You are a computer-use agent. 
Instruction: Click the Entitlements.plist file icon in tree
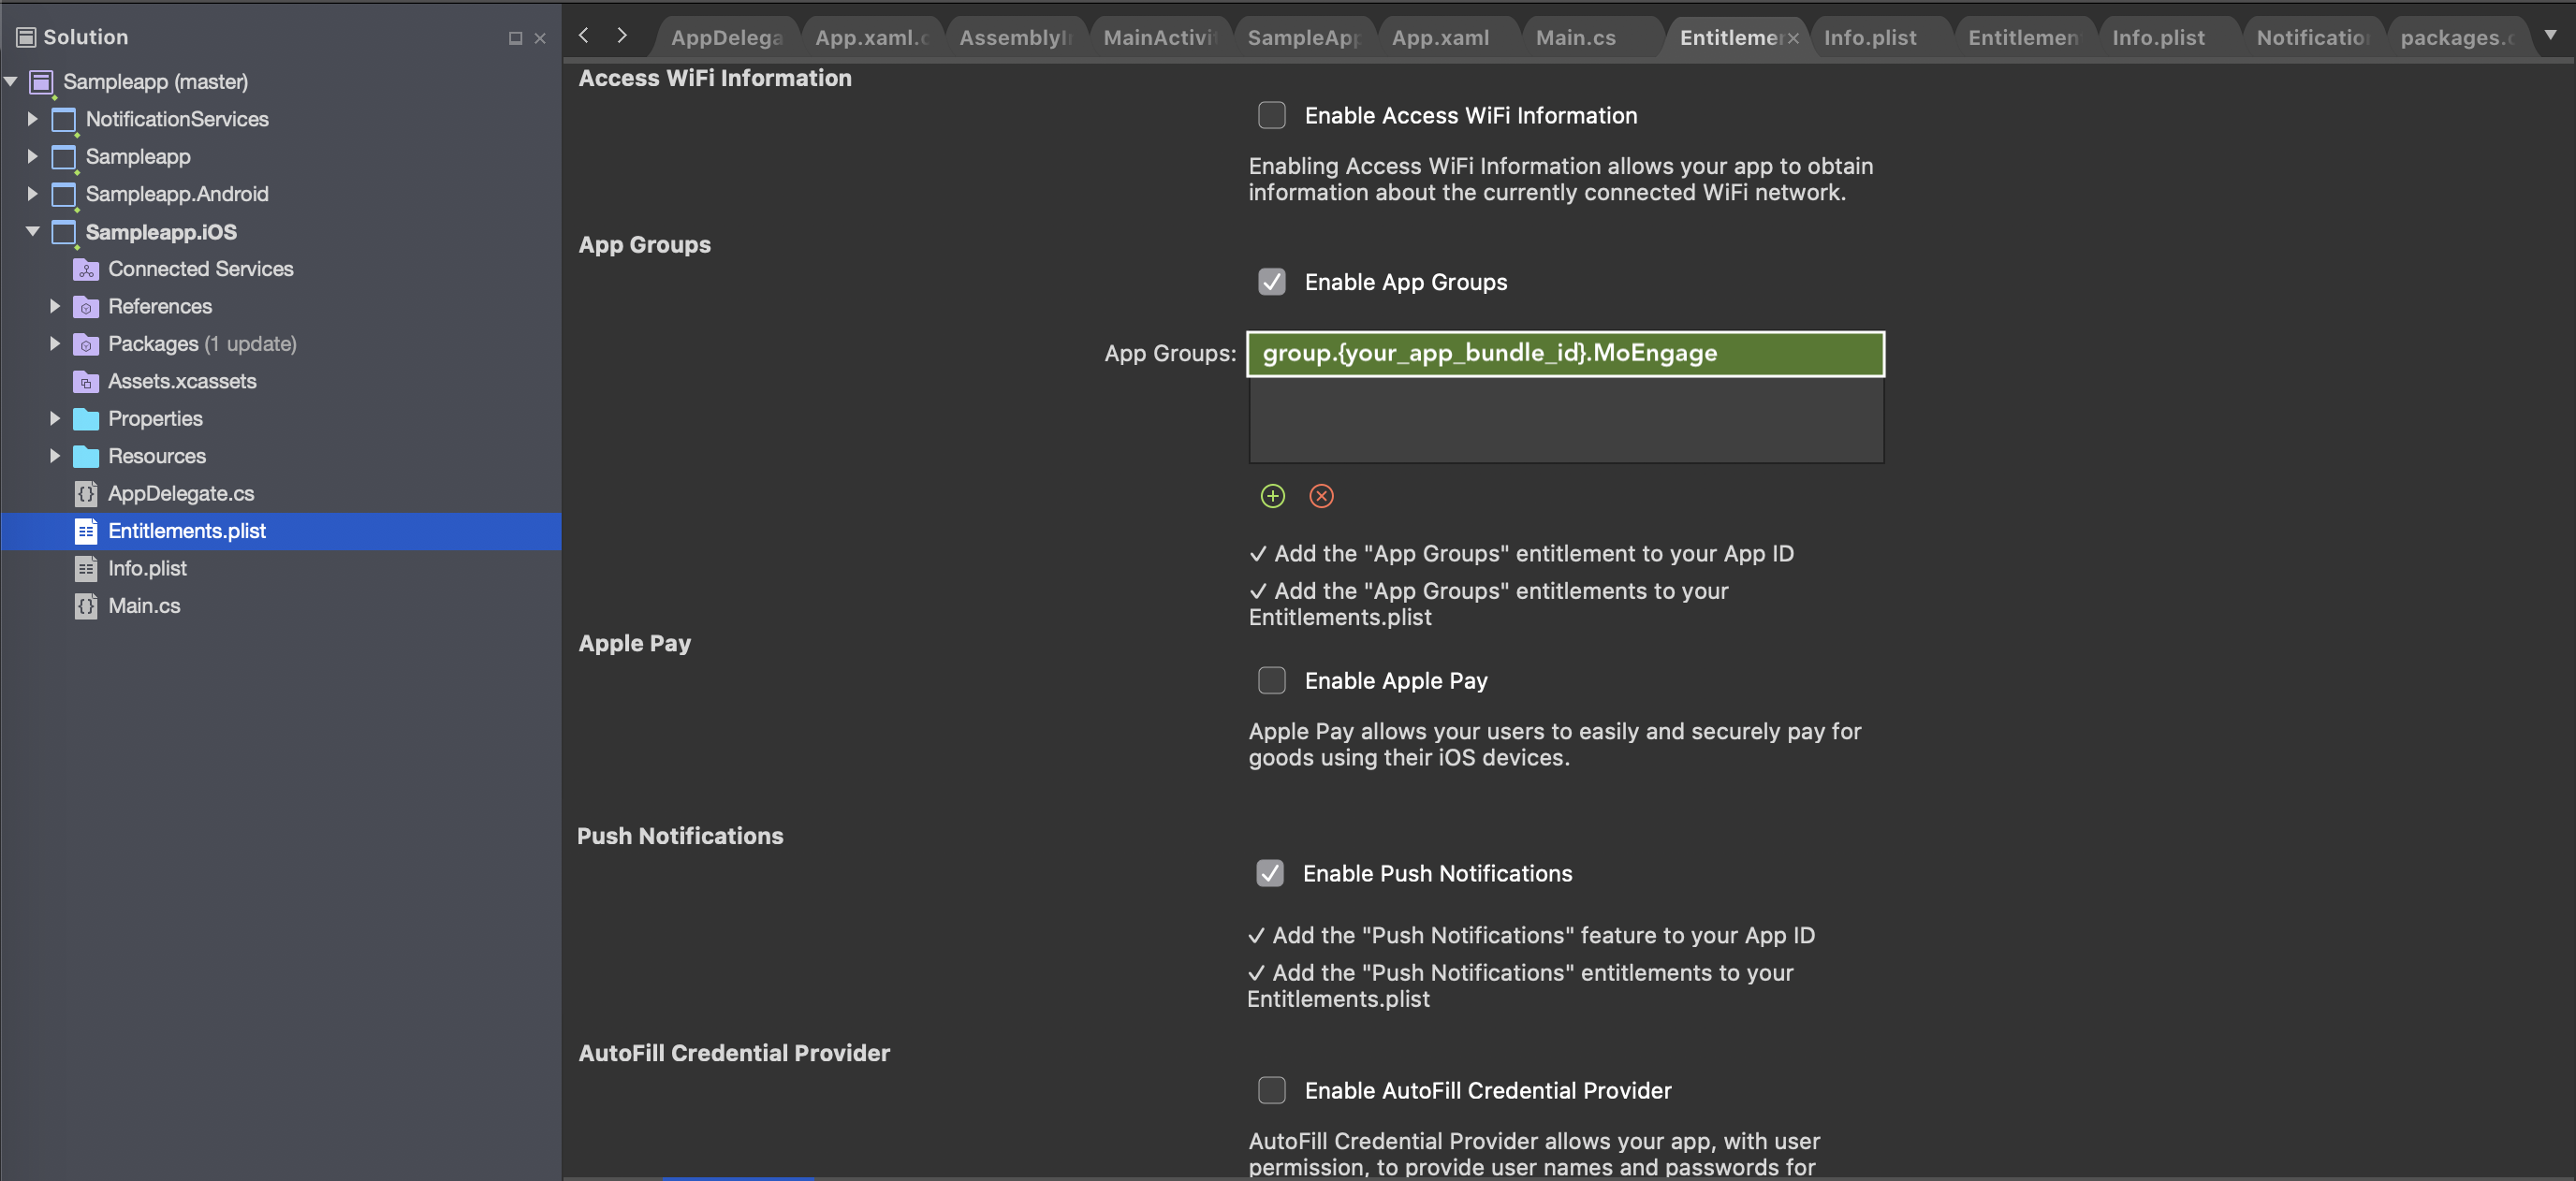[86, 531]
